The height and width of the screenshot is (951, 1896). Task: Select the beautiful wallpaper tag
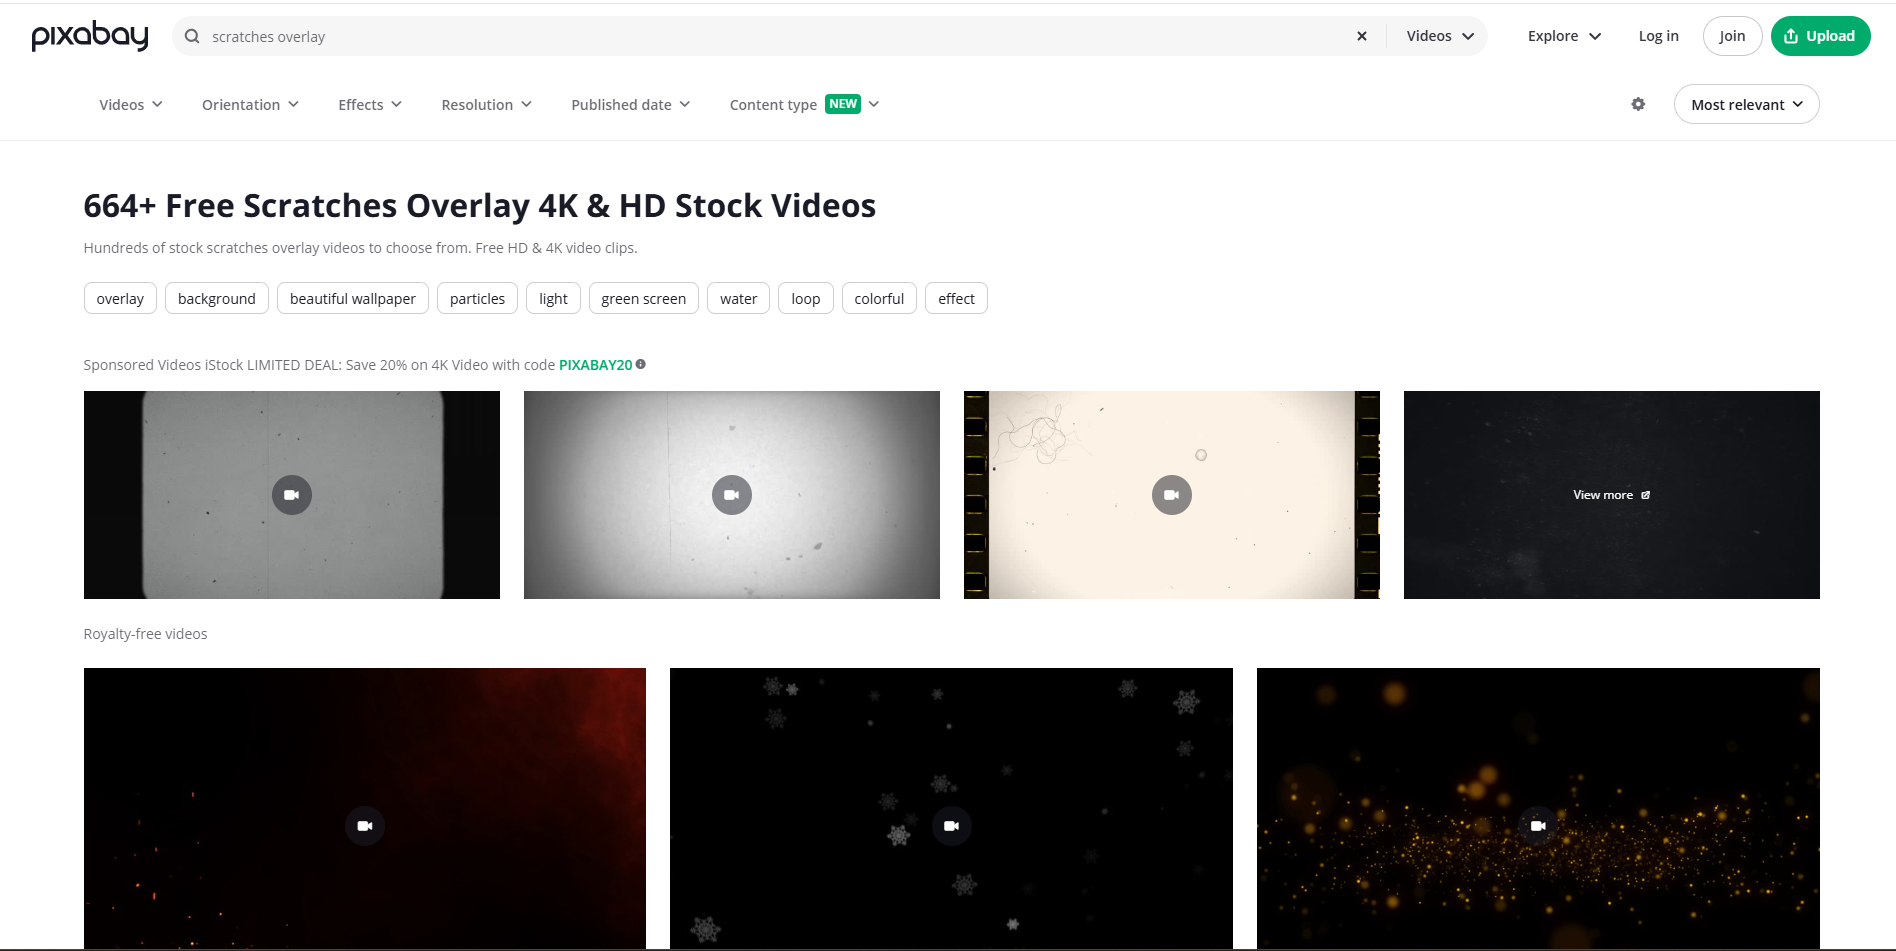pos(353,298)
